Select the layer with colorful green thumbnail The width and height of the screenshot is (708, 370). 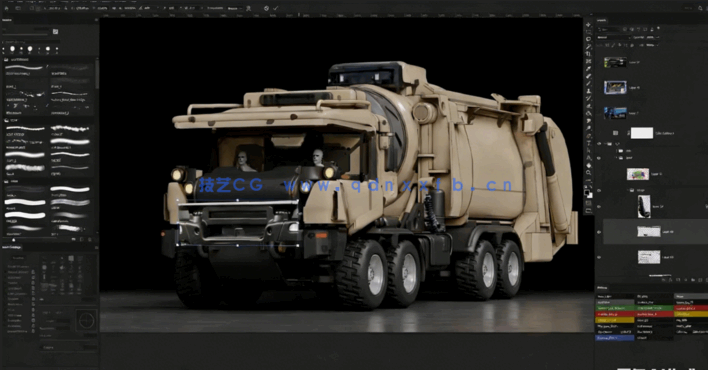pyautogui.click(x=638, y=174)
